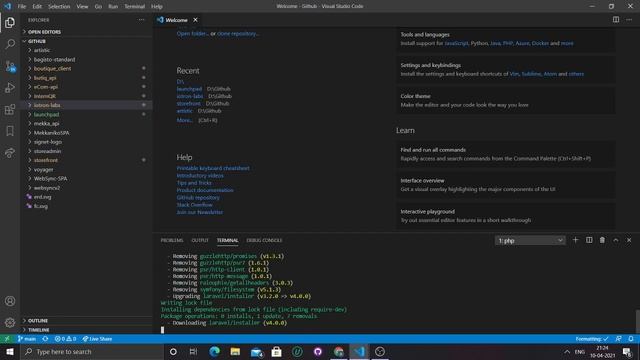Open errors and warnings count in status bar

tap(65, 339)
